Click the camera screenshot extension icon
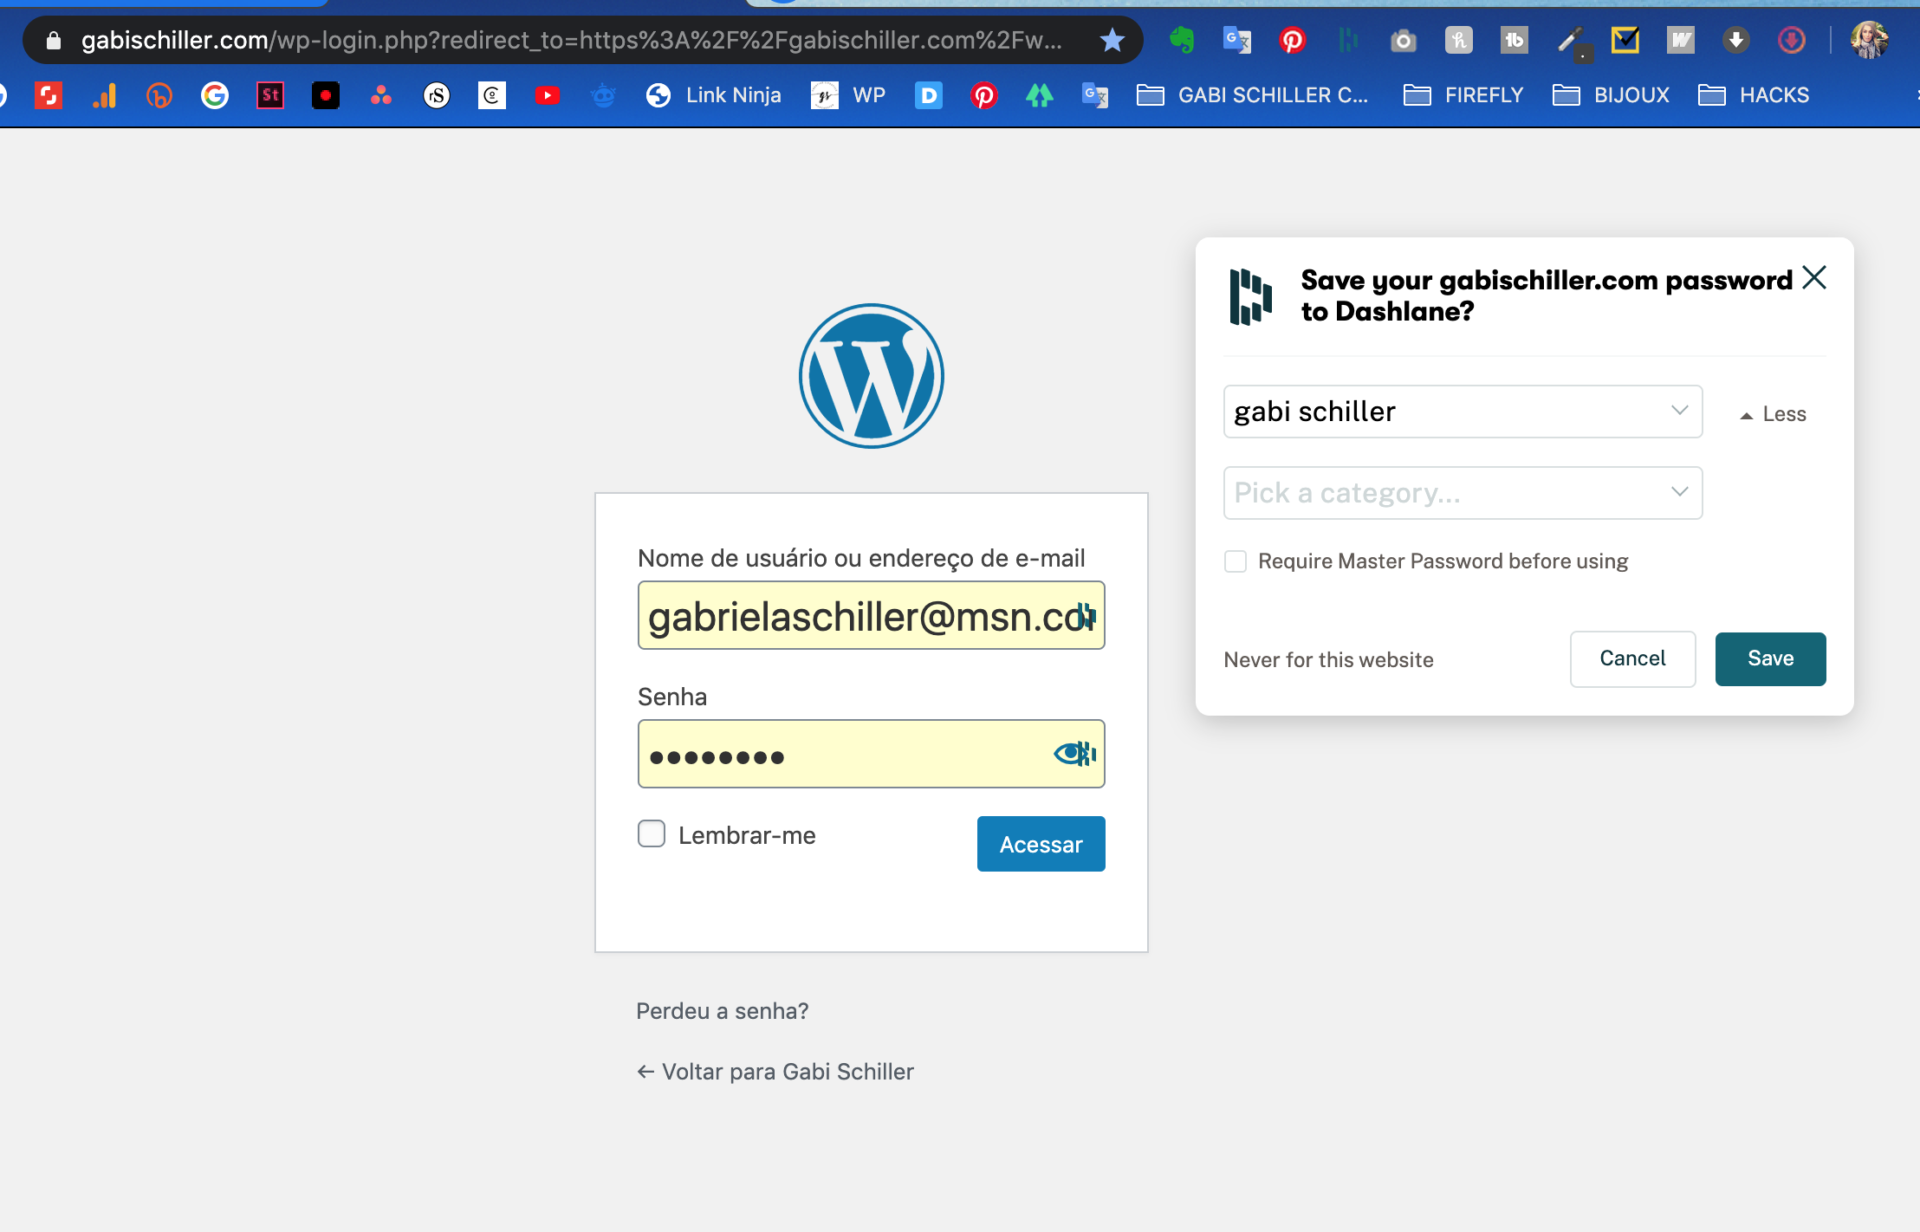1920x1232 pixels. (1403, 40)
